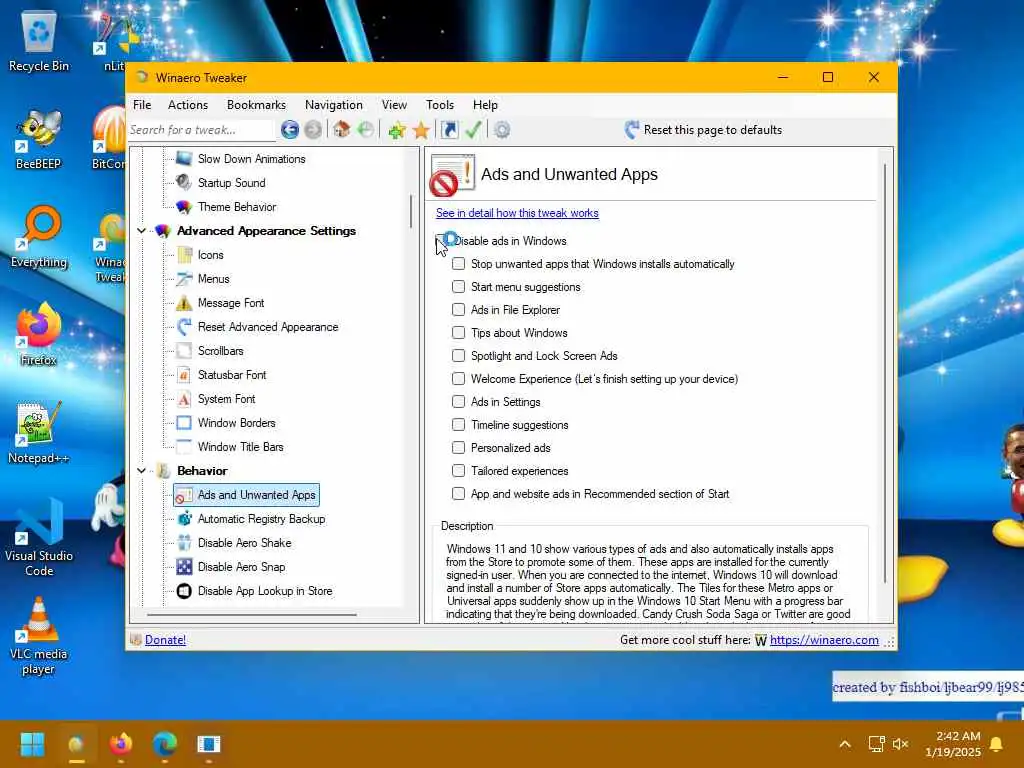Select Slow Down Animations tree item

click(x=251, y=159)
